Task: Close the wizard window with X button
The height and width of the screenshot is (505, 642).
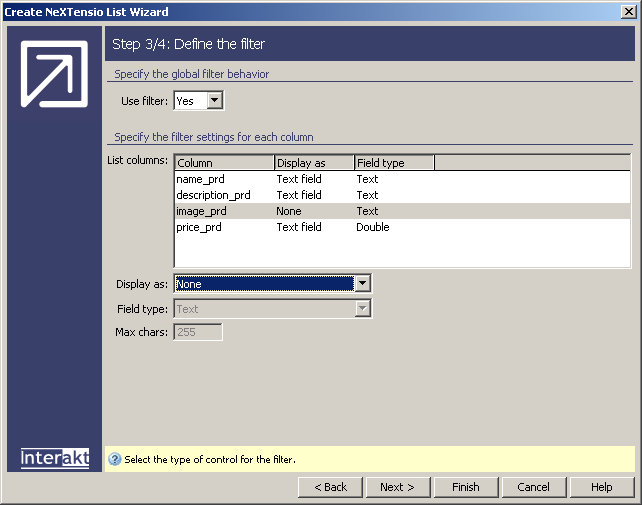Action: (629, 12)
